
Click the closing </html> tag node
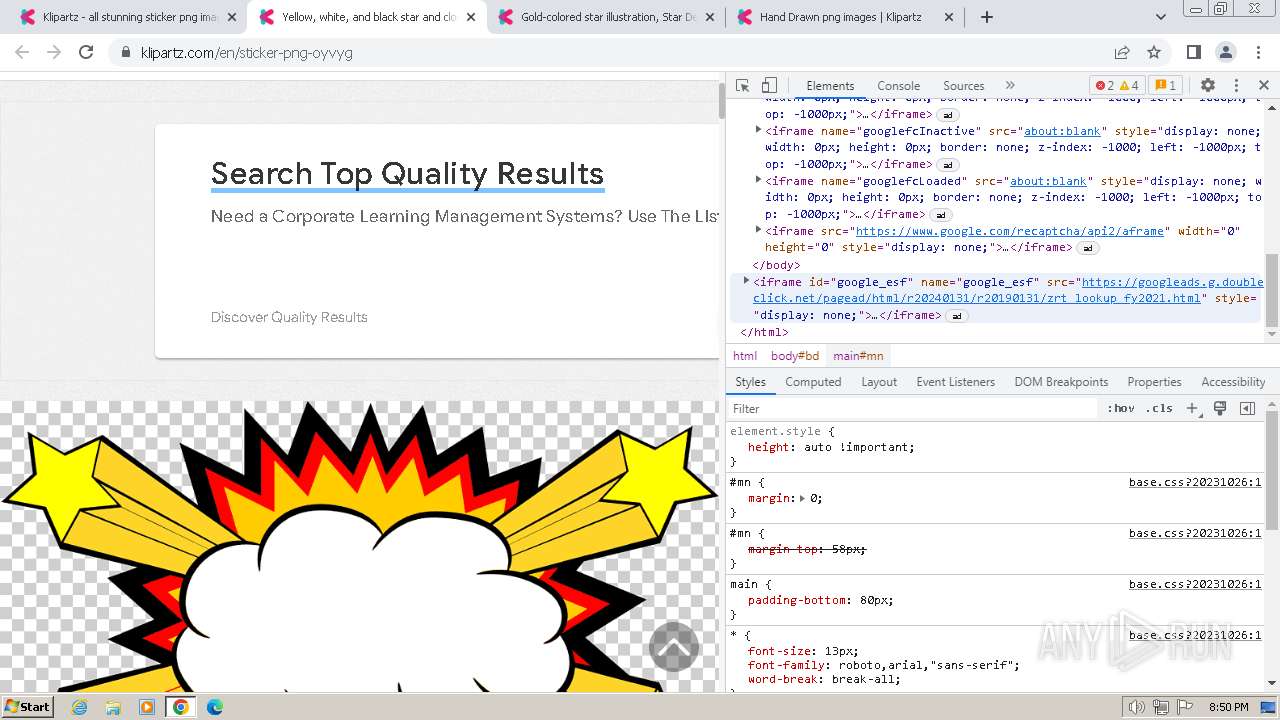pos(764,332)
